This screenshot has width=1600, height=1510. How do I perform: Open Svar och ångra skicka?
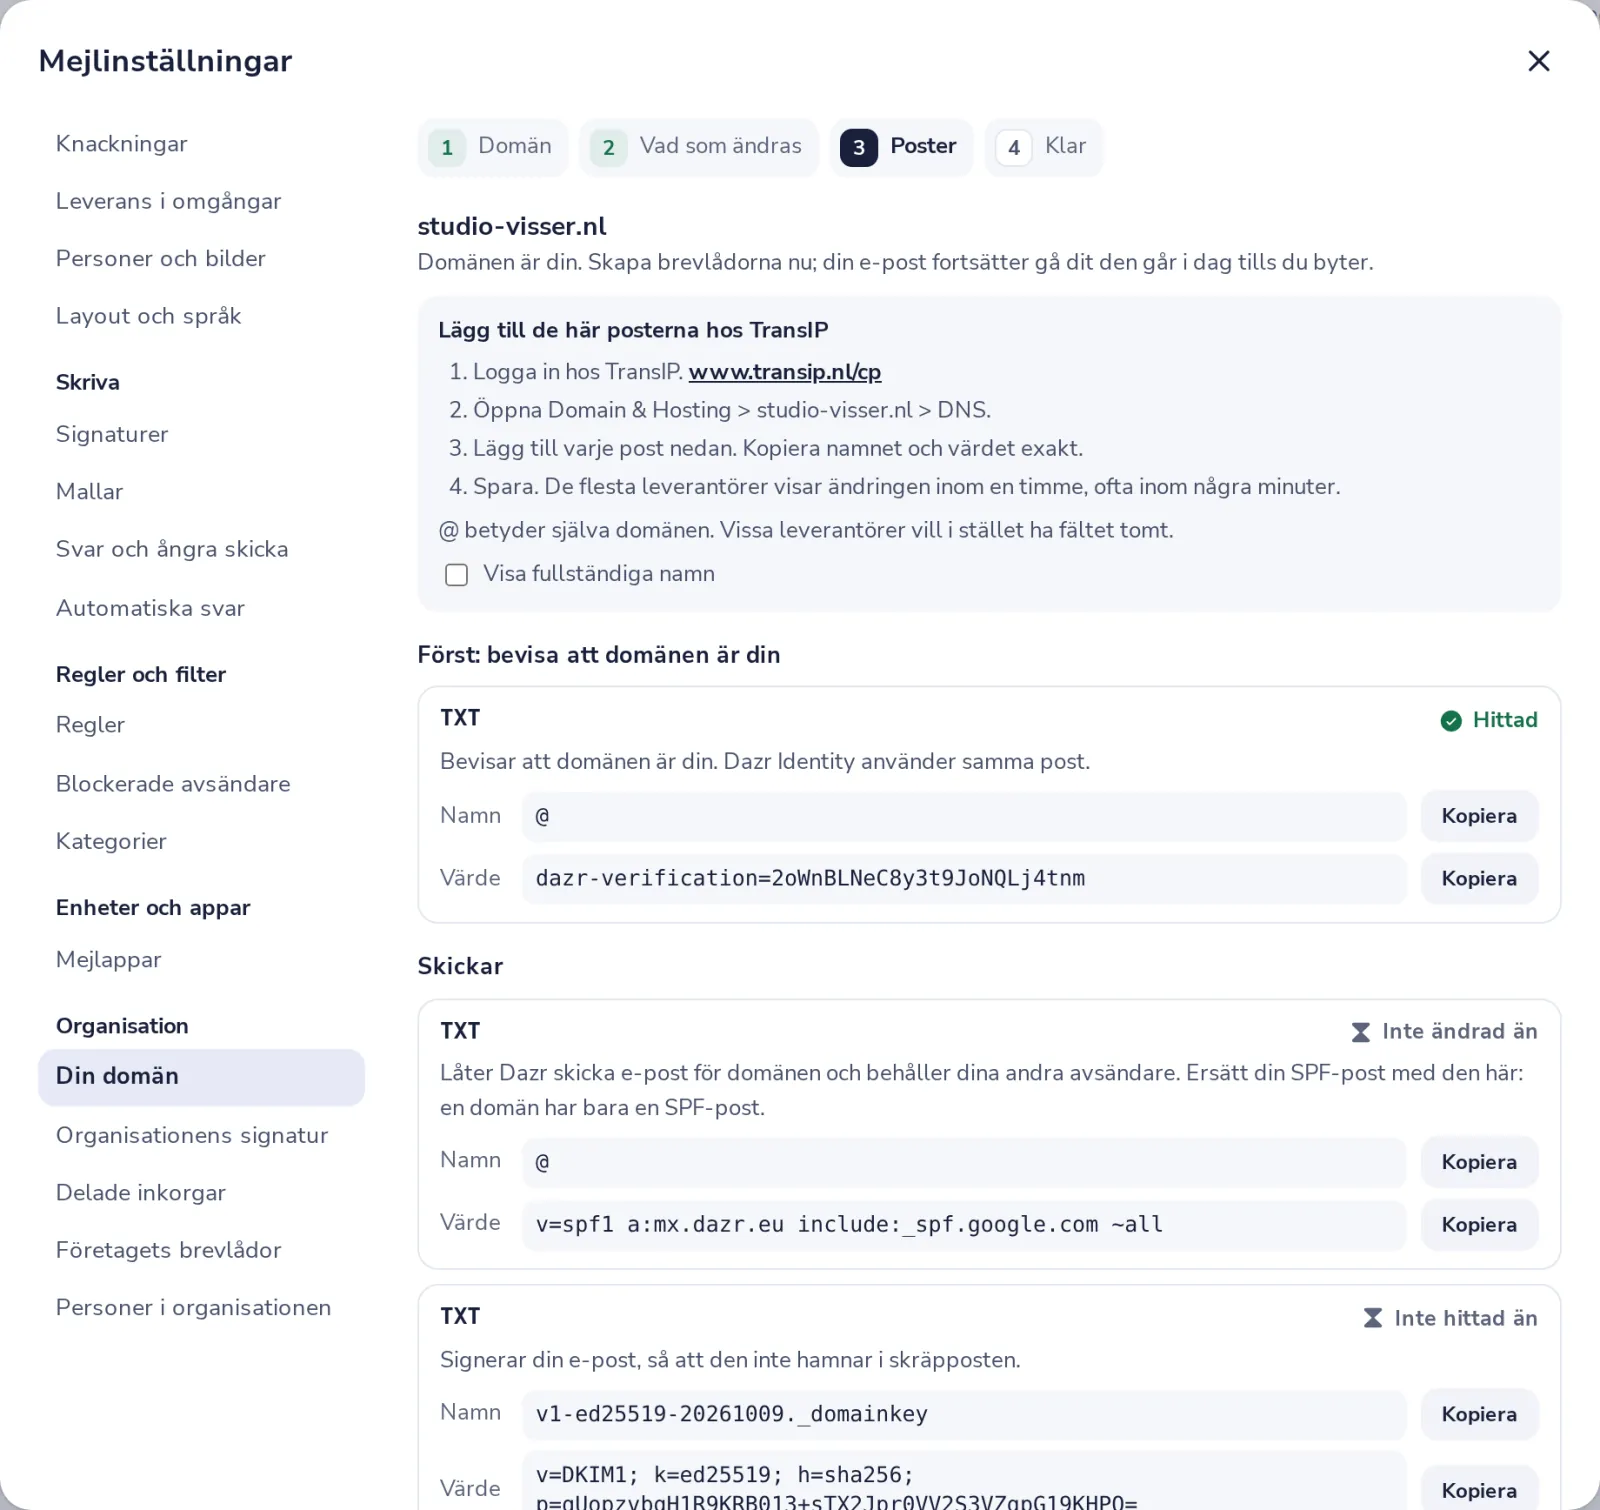[x=201, y=549]
